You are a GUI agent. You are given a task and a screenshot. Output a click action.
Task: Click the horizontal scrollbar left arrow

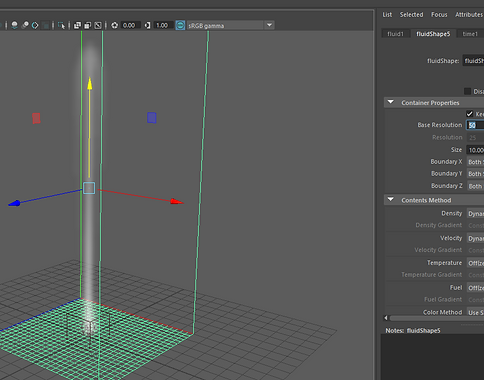pos(386,318)
